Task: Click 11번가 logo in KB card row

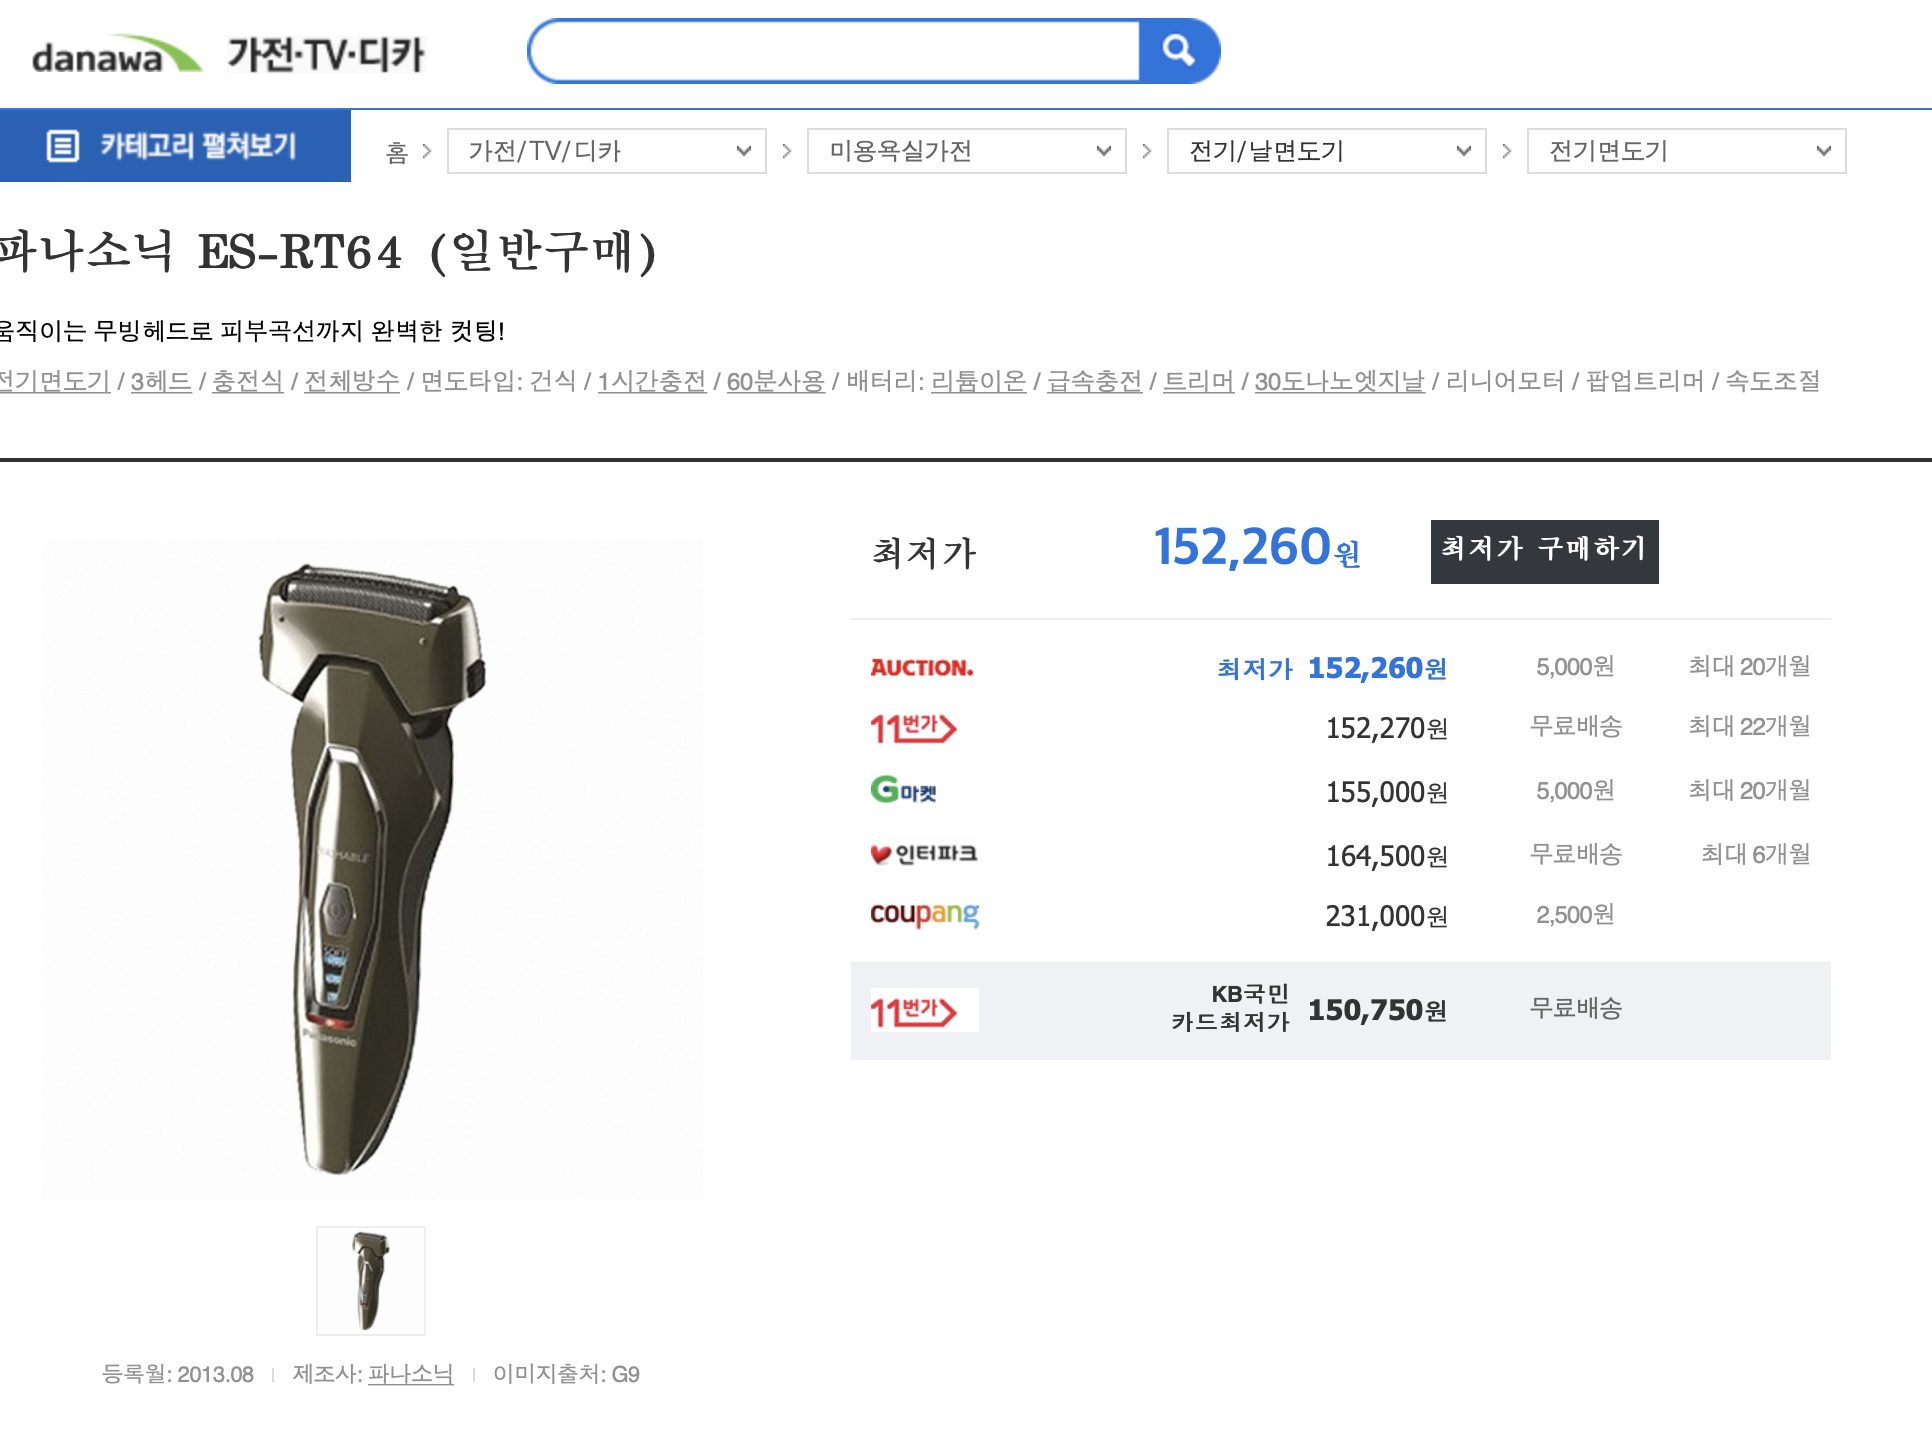Action: point(913,1011)
